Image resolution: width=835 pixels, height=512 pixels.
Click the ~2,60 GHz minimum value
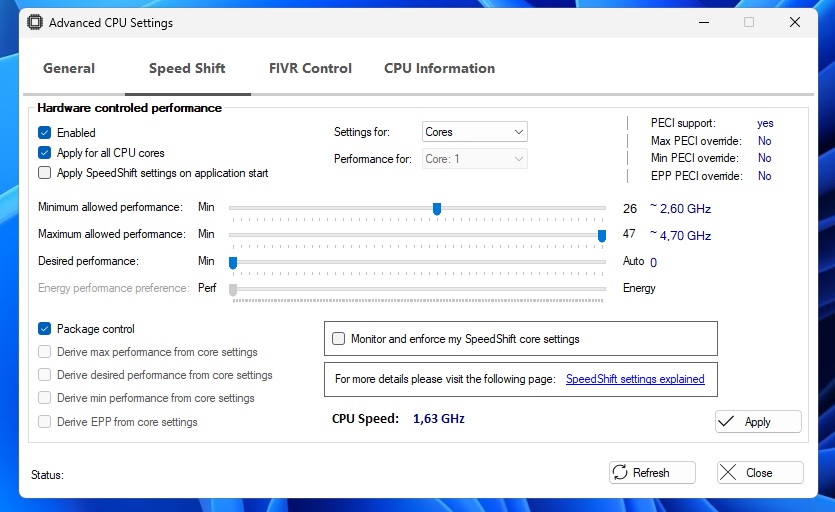681,208
